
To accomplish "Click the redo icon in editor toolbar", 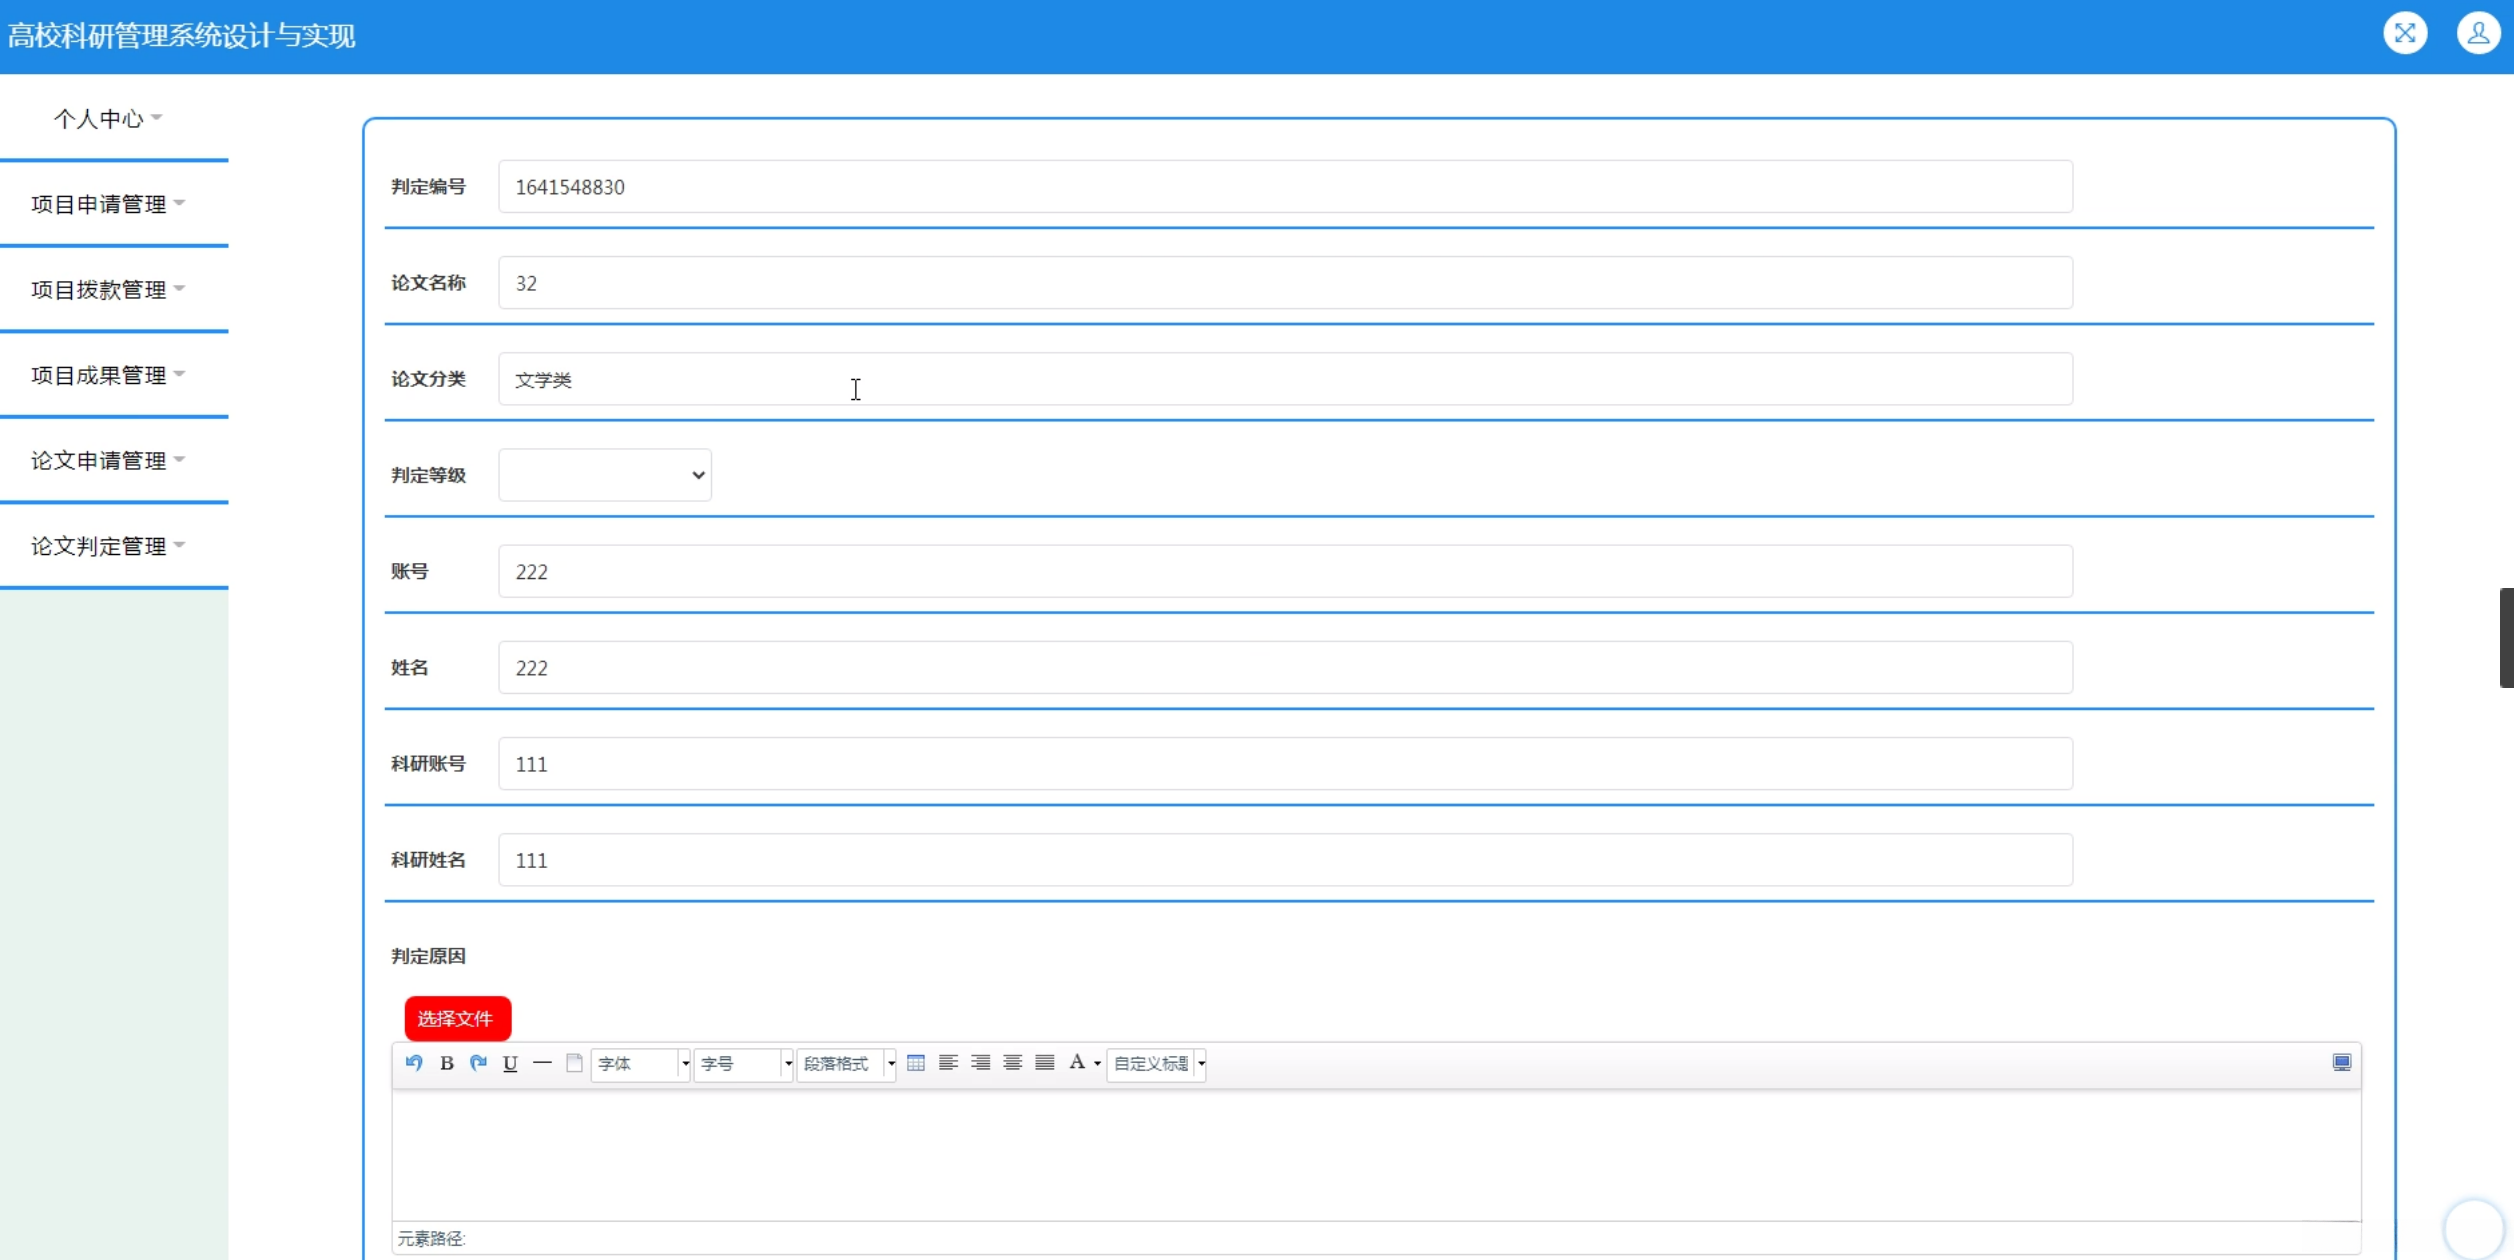I will click(x=478, y=1062).
